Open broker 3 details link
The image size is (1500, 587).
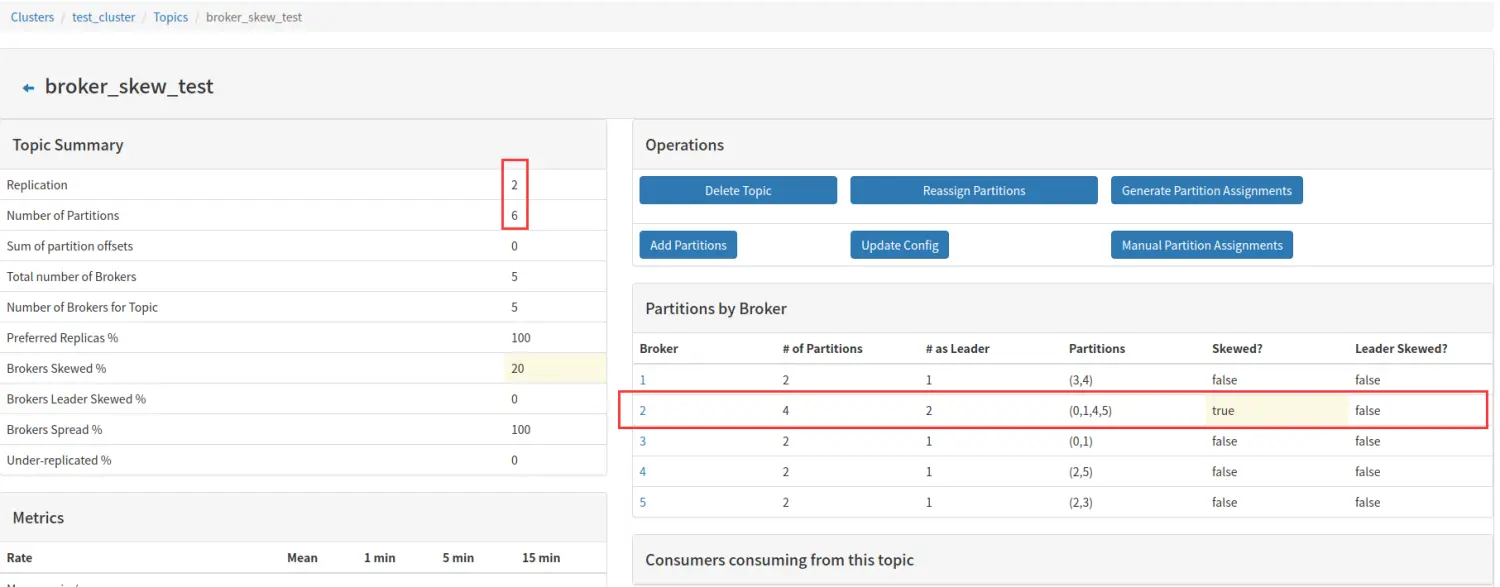coord(643,441)
